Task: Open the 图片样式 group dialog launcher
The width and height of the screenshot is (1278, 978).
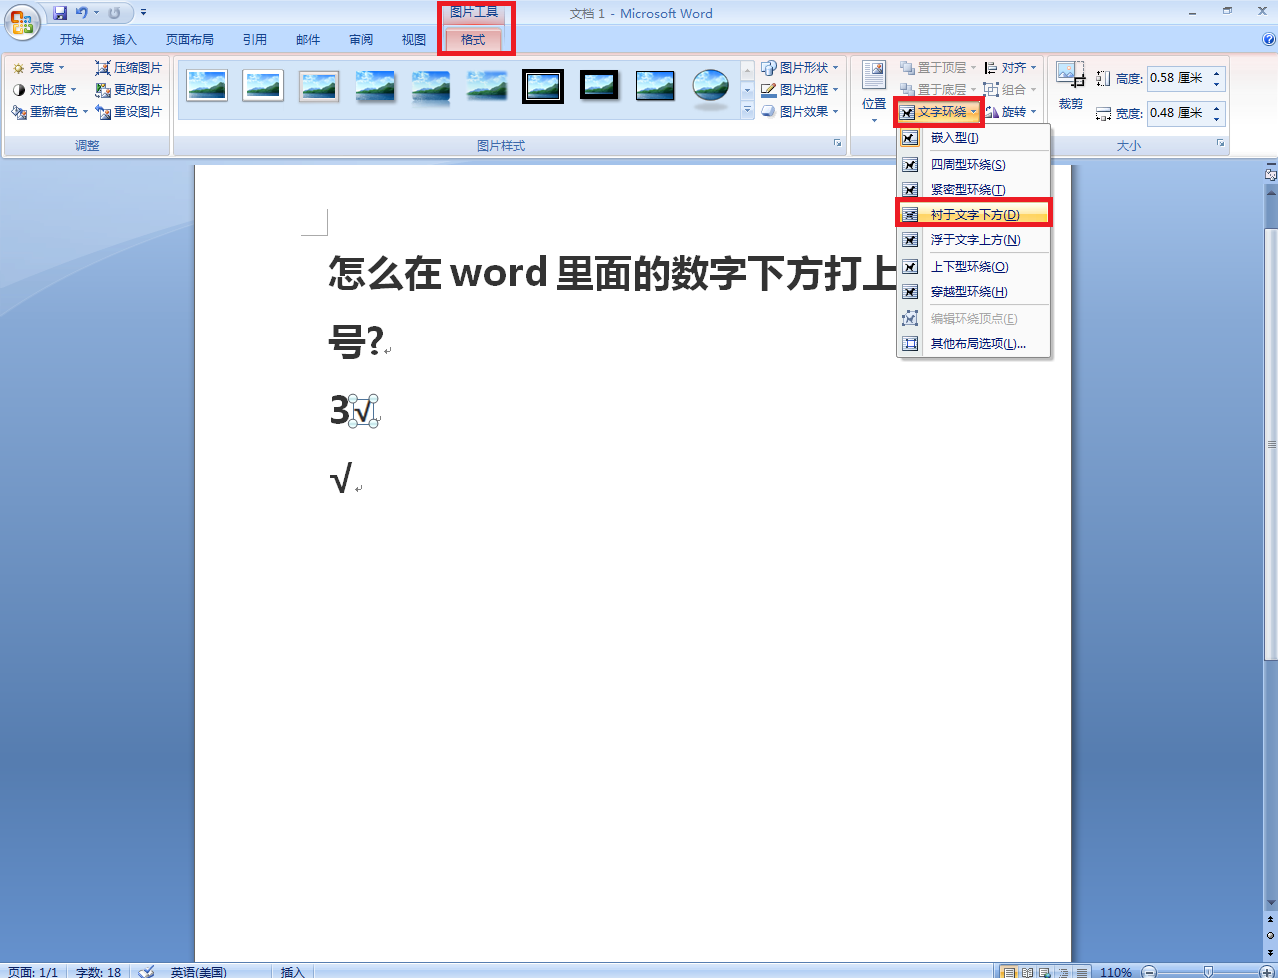Action: [838, 145]
